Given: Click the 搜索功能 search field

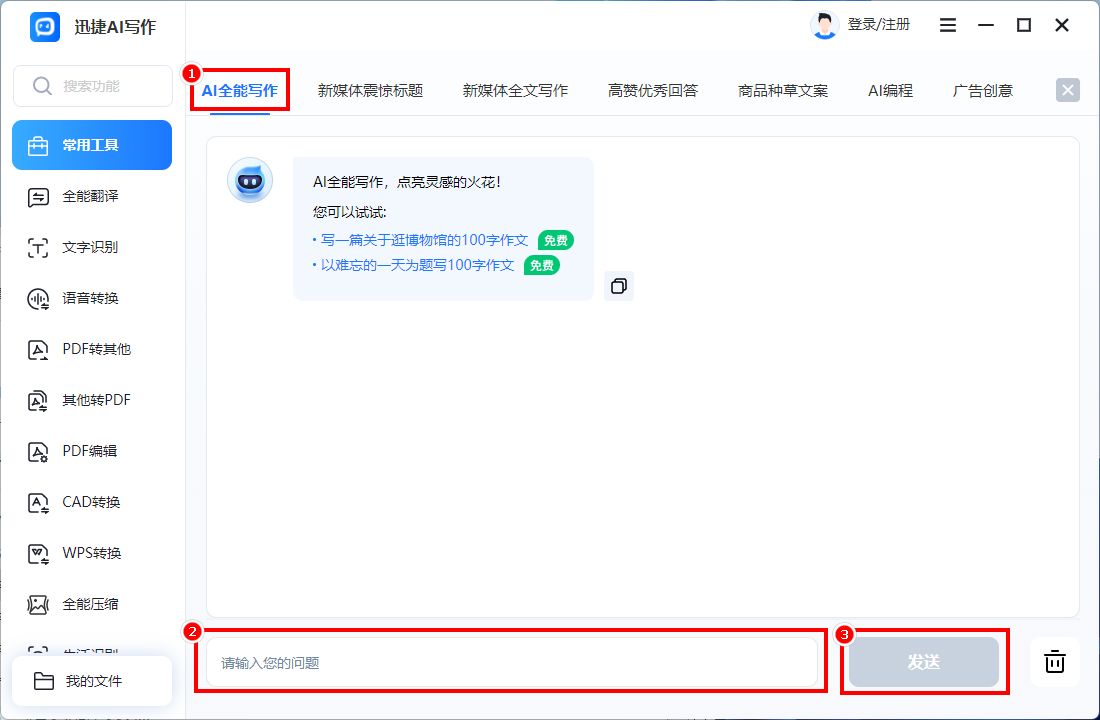Looking at the screenshot, I should tap(93, 86).
